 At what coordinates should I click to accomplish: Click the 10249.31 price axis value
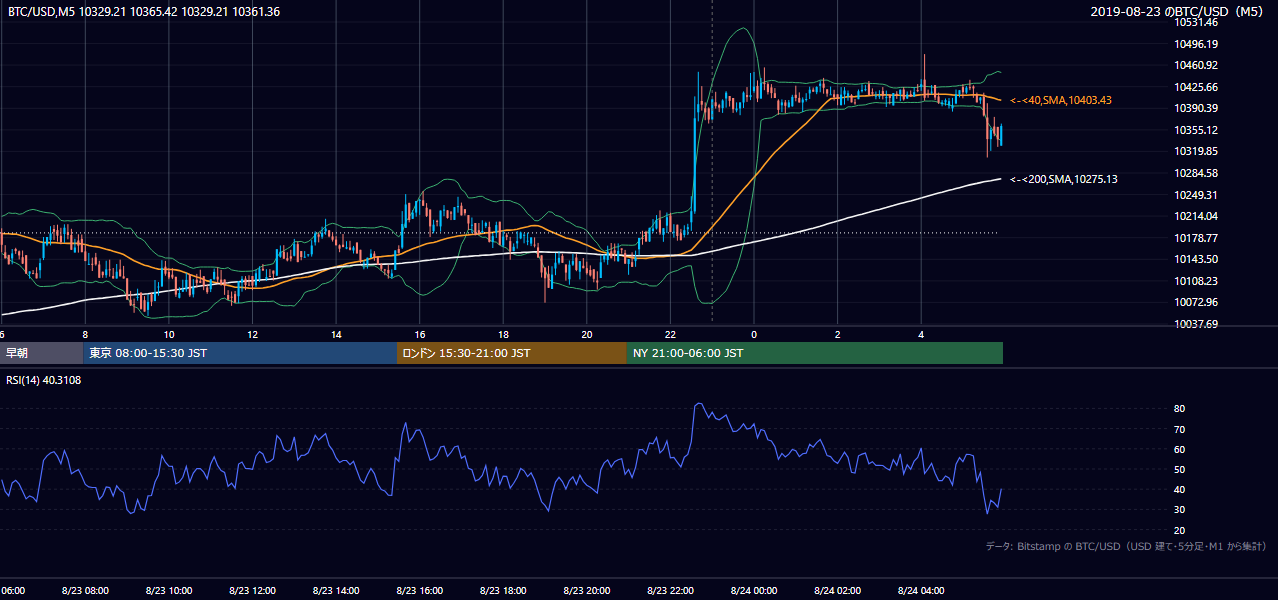point(1196,195)
